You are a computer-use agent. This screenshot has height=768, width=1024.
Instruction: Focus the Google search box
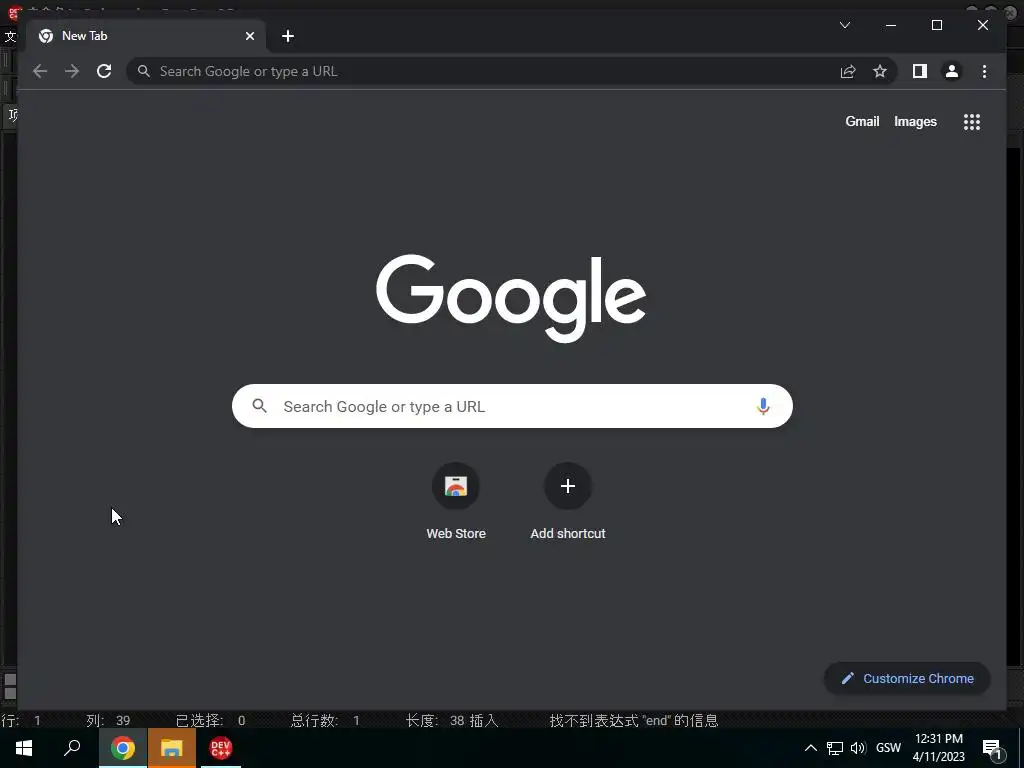pos(512,406)
